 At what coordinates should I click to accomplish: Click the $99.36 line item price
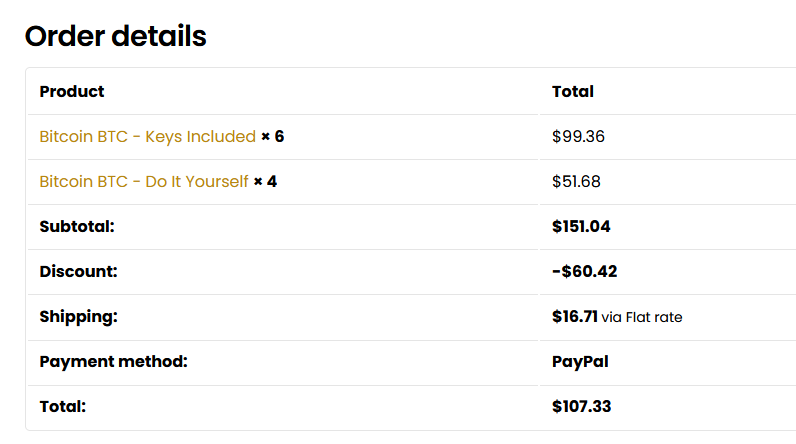coord(578,136)
